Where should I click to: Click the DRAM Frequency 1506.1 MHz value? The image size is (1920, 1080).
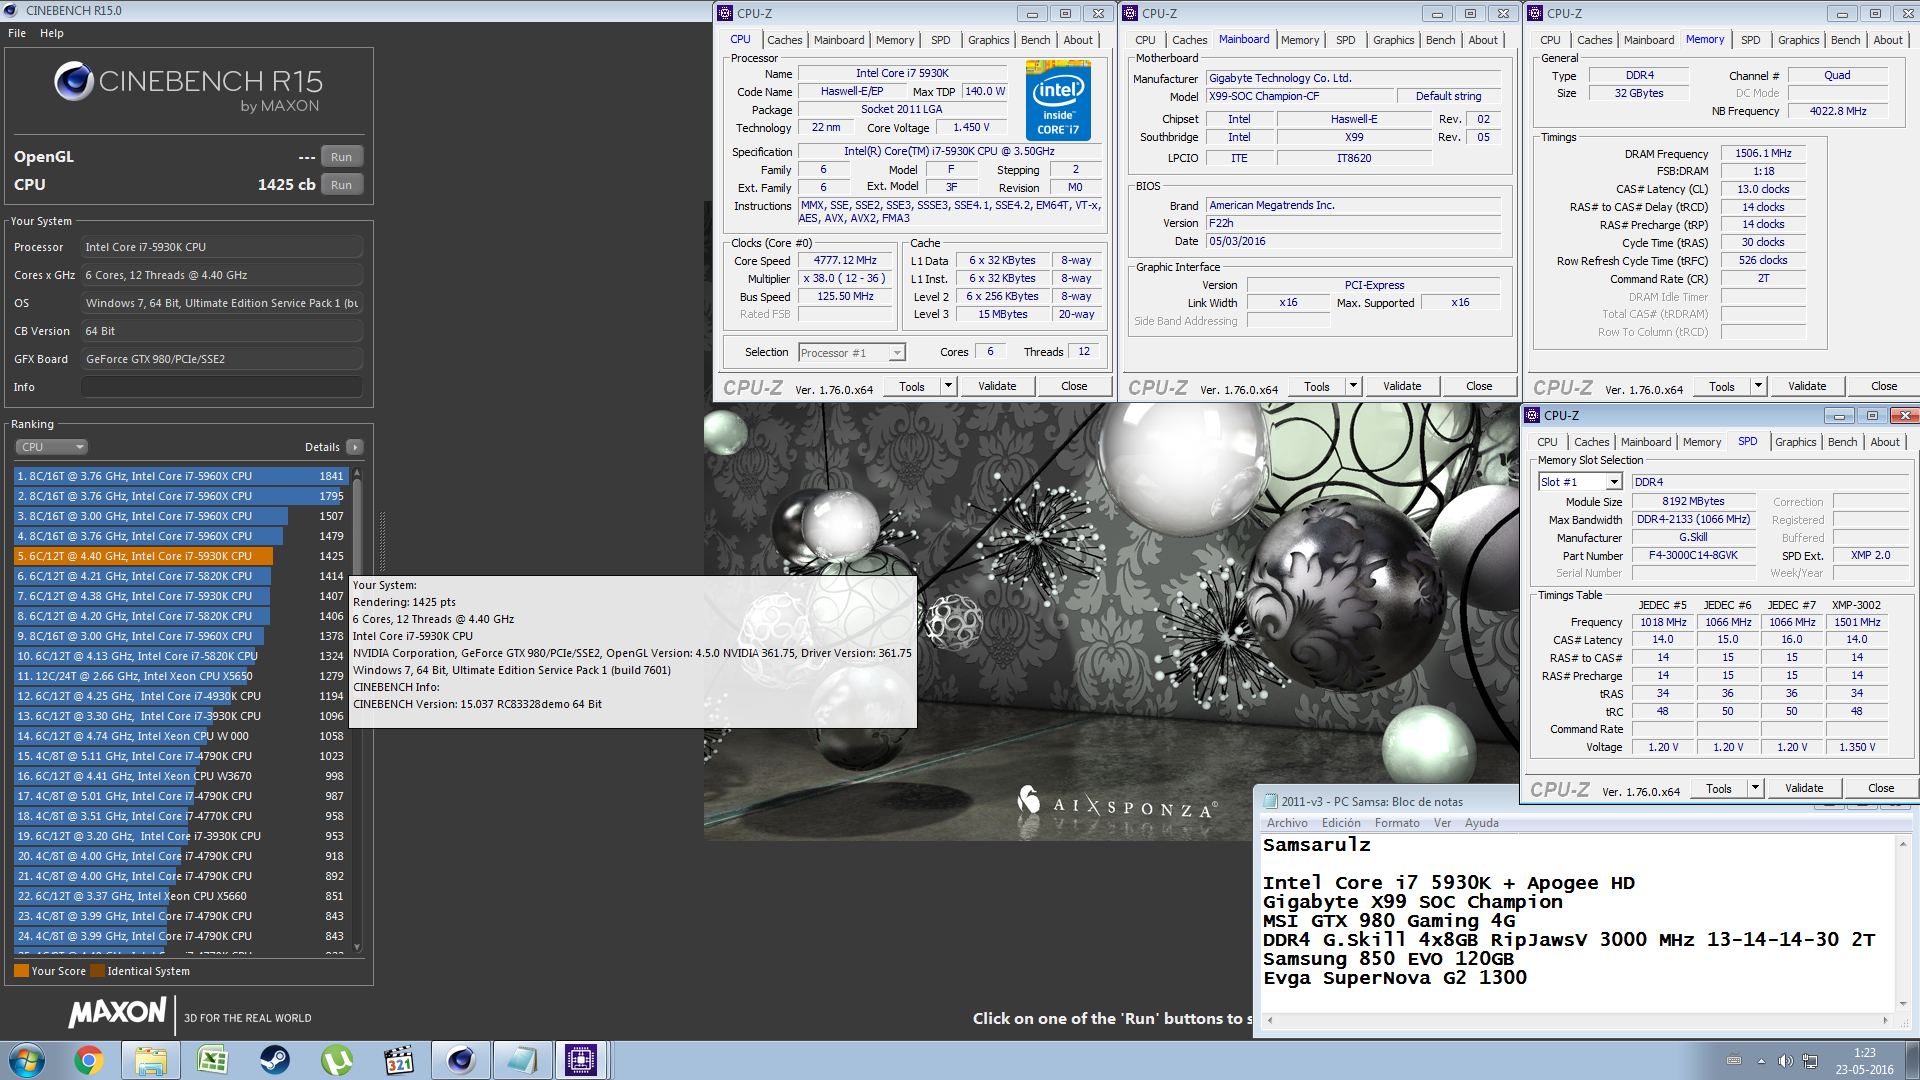click(1763, 153)
